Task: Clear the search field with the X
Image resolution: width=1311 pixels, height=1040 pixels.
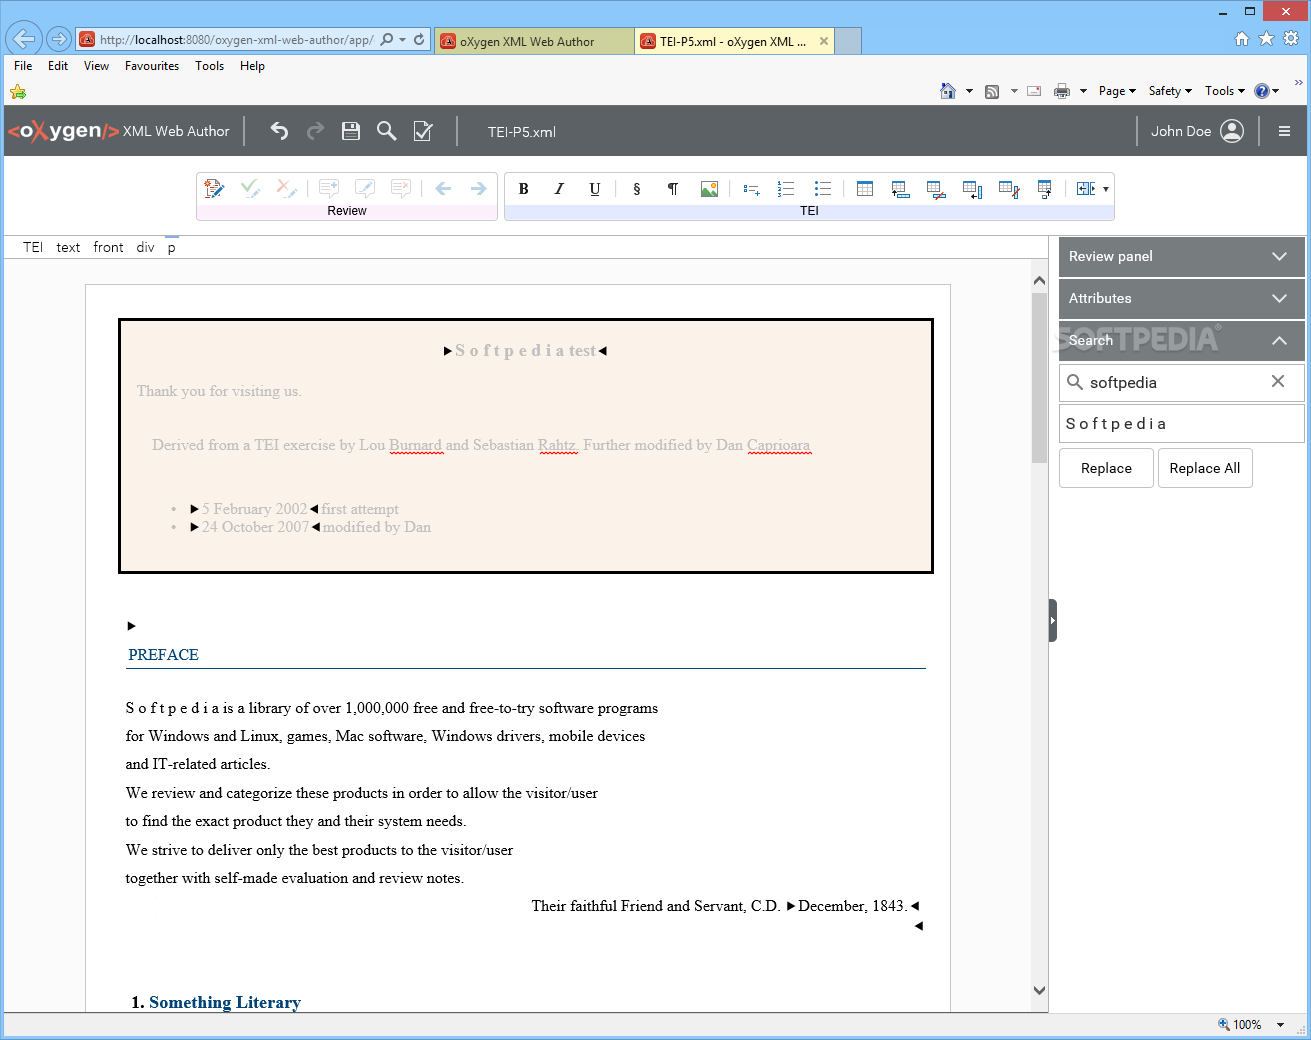Action: click(1278, 381)
